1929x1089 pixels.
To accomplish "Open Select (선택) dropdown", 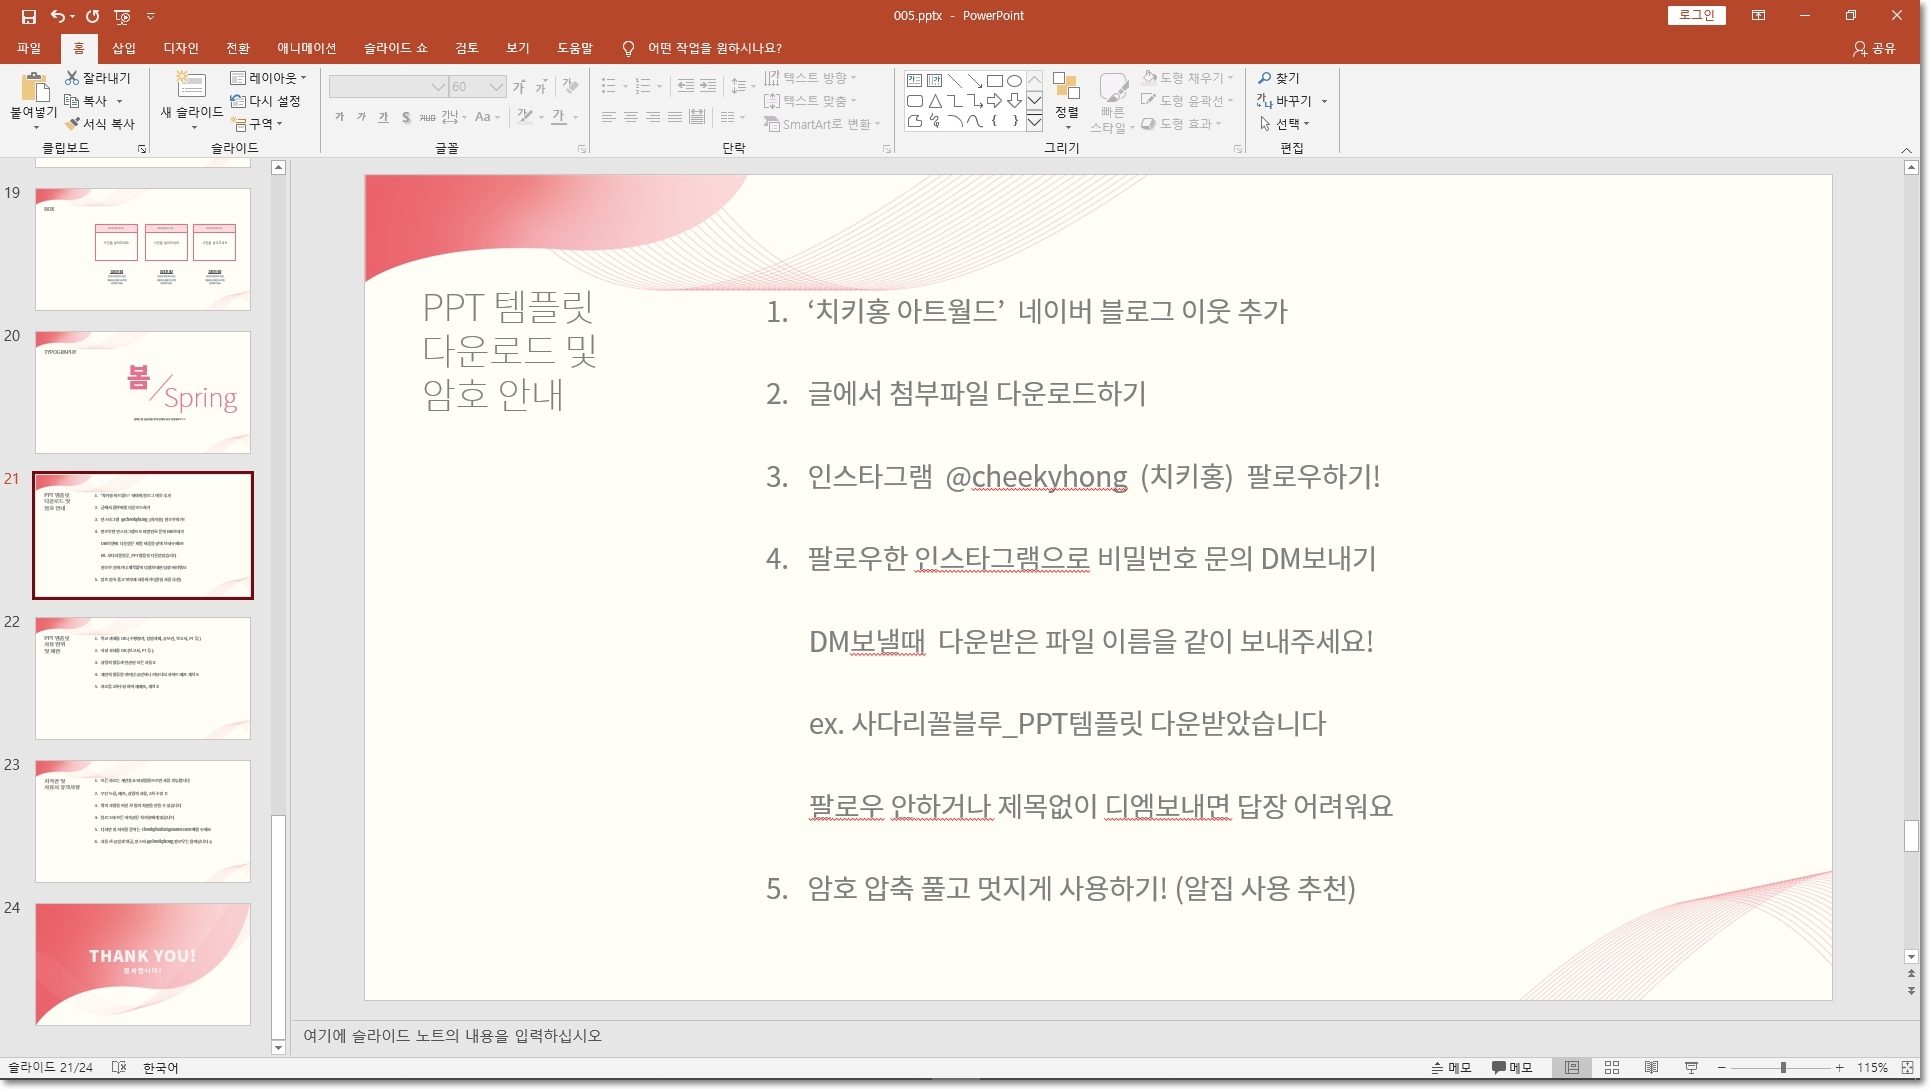I will point(1284,124).
